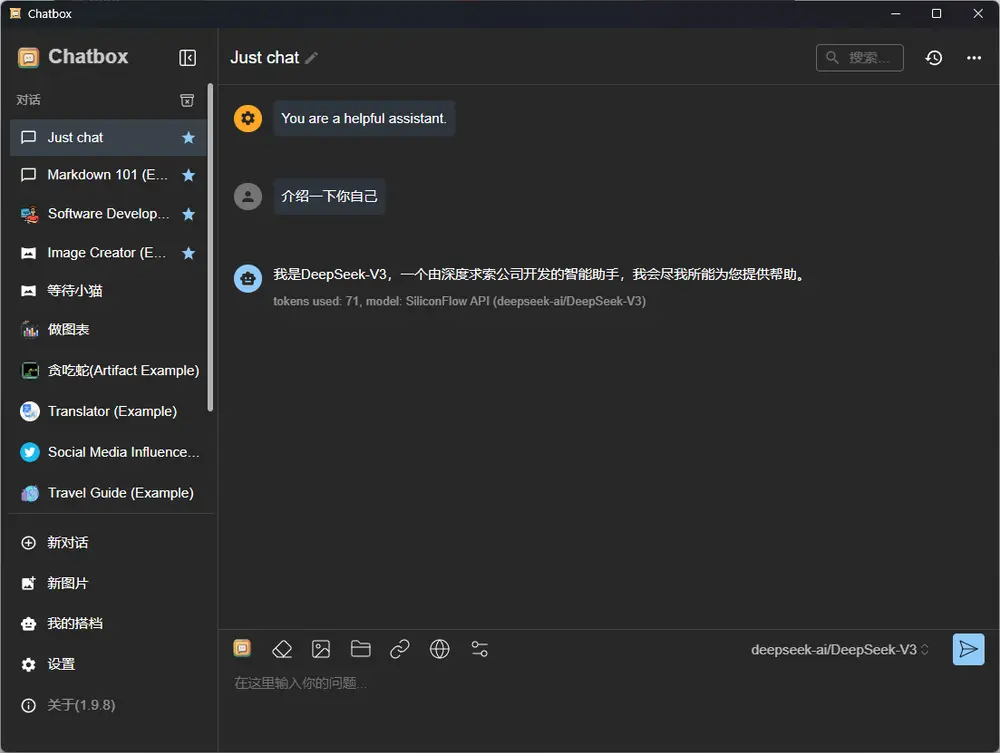Attach an image with the image icon

(321, 649)
